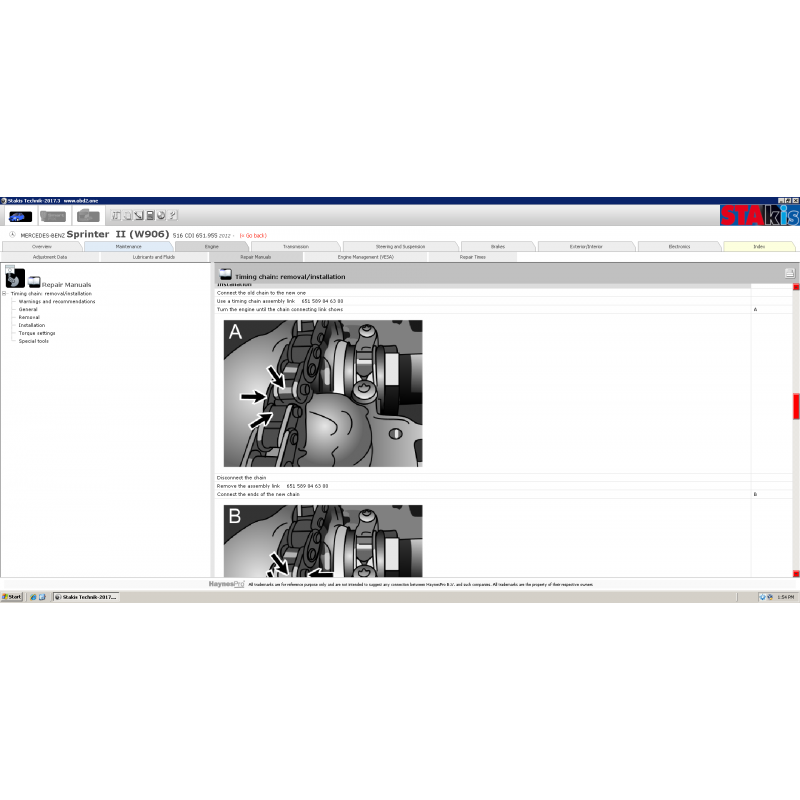Switch to the Index tab
This screenshot has width=800, height=800.
tap(760, 246)
